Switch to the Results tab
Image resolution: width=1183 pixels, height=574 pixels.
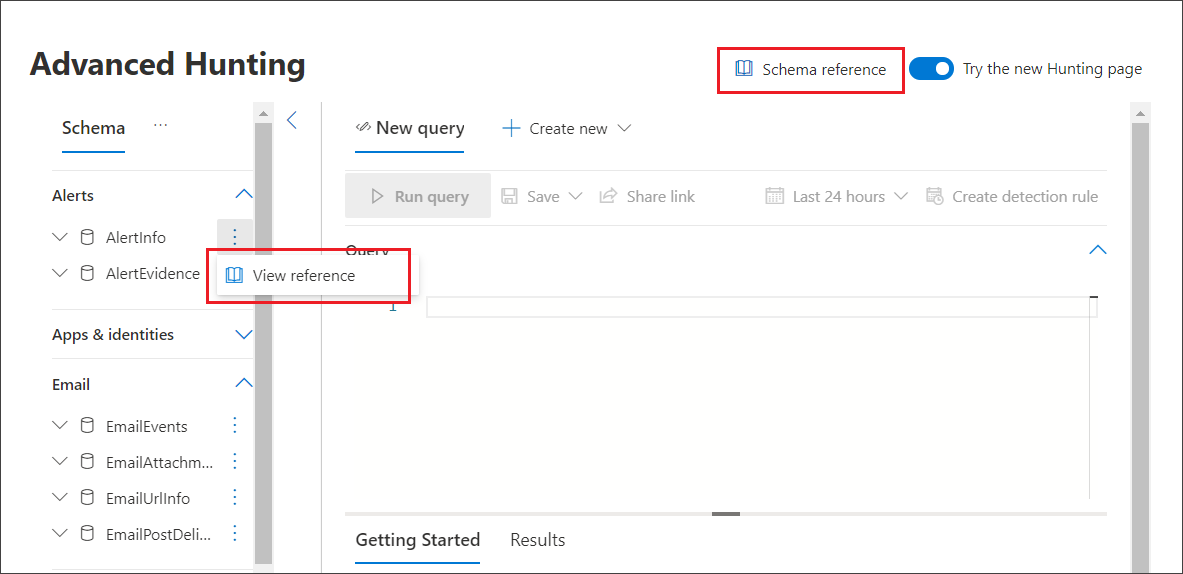point(537,540)
